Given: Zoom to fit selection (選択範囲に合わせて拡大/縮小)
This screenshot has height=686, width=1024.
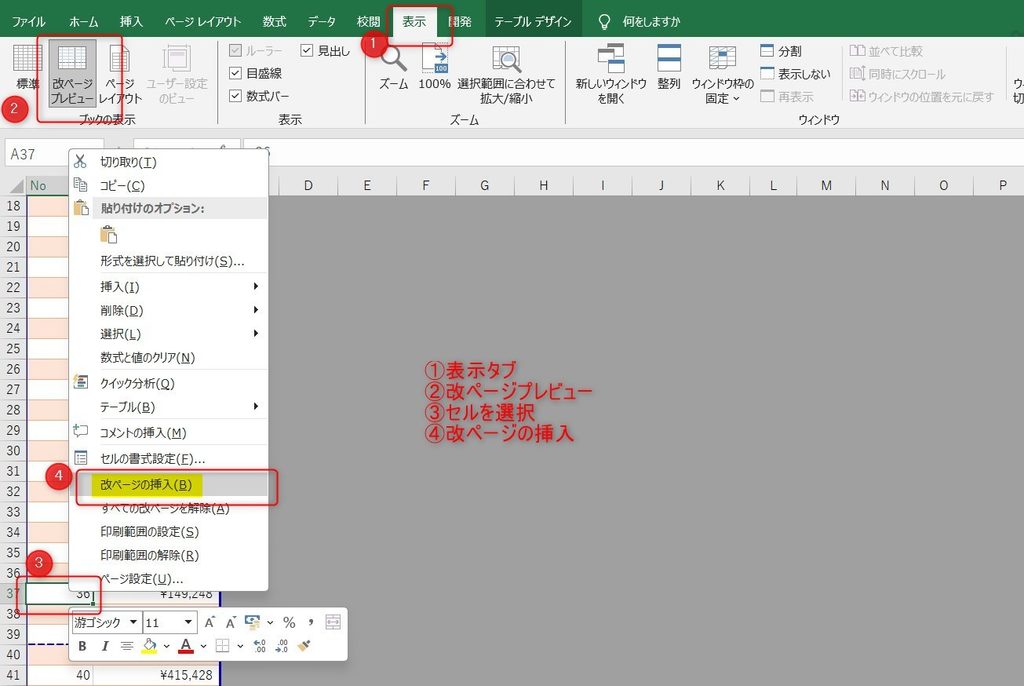Looking at the screenshot, I should pos(506,73).
